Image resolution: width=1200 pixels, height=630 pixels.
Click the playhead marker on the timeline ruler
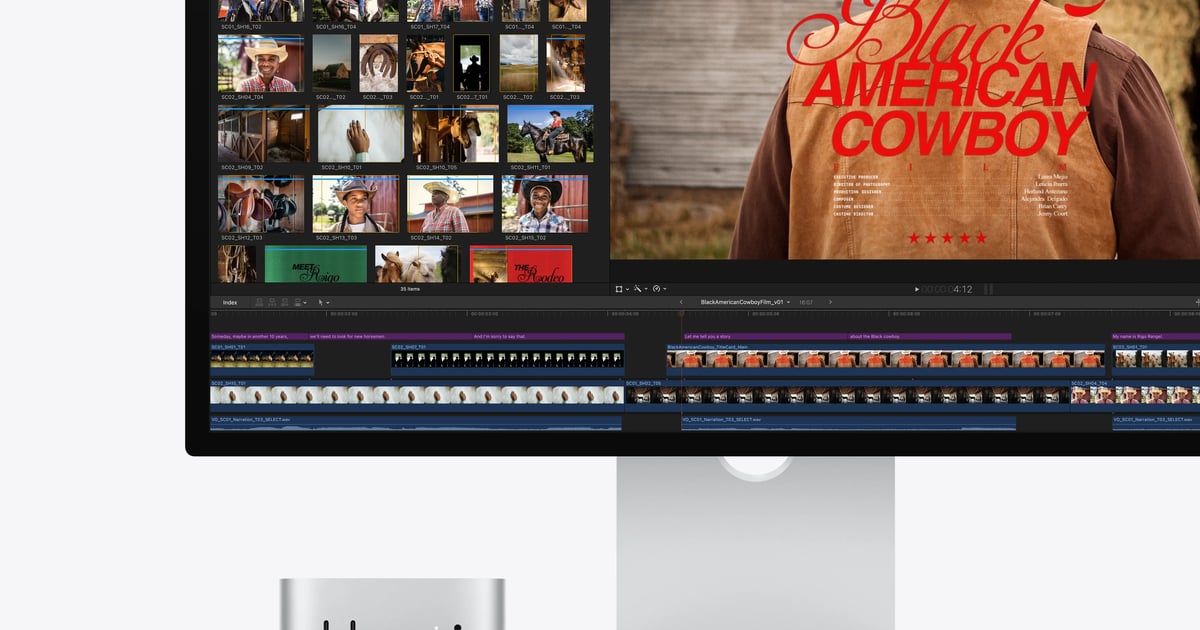click(682, 314)
